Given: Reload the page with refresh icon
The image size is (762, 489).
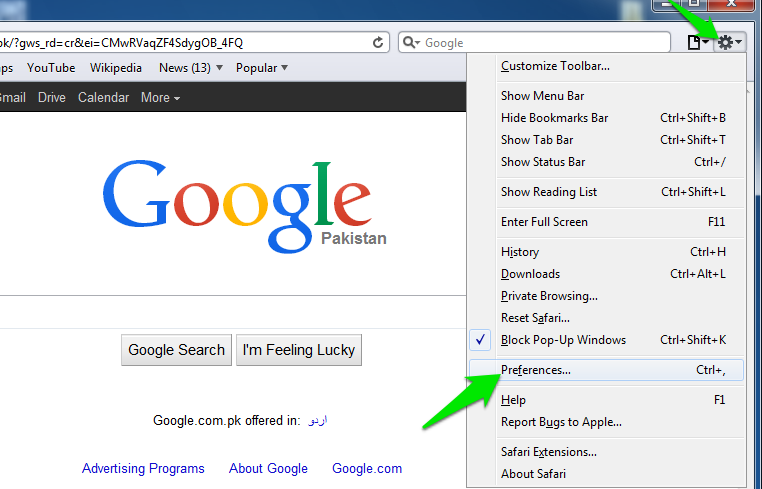Looking at the screenshot, I should (x=378, y=43).
